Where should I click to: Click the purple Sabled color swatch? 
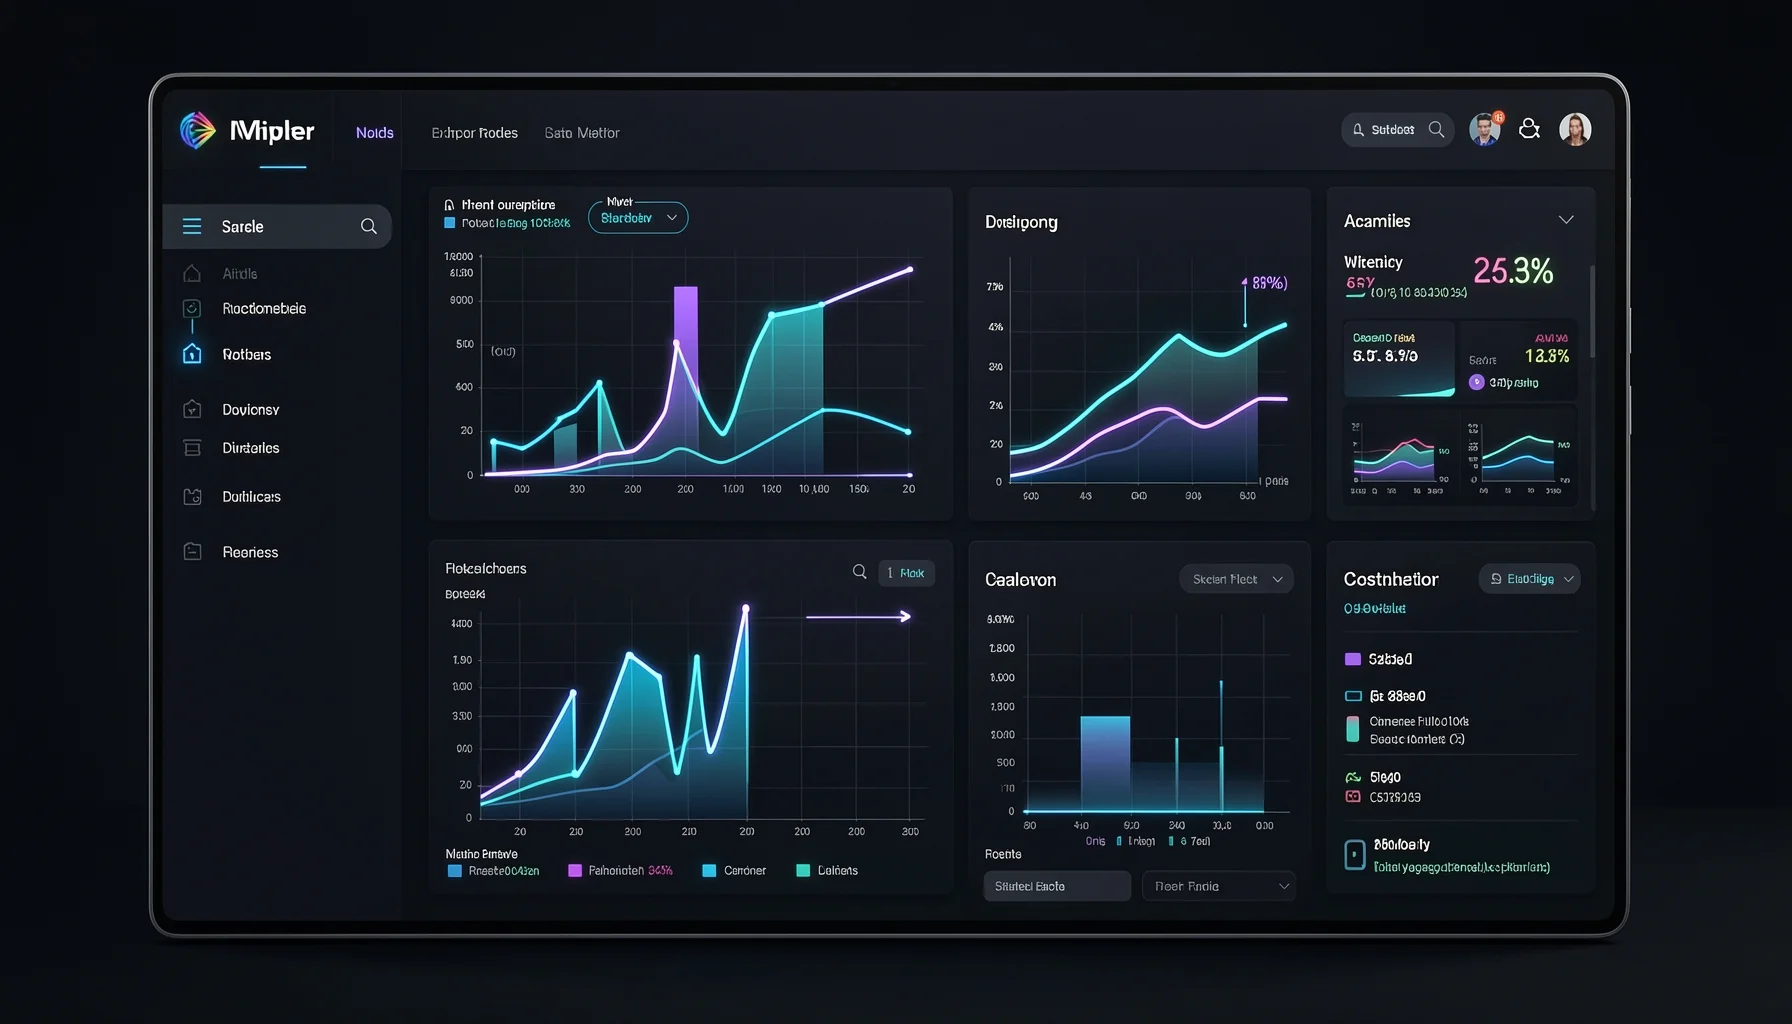tap(1353, 659)
